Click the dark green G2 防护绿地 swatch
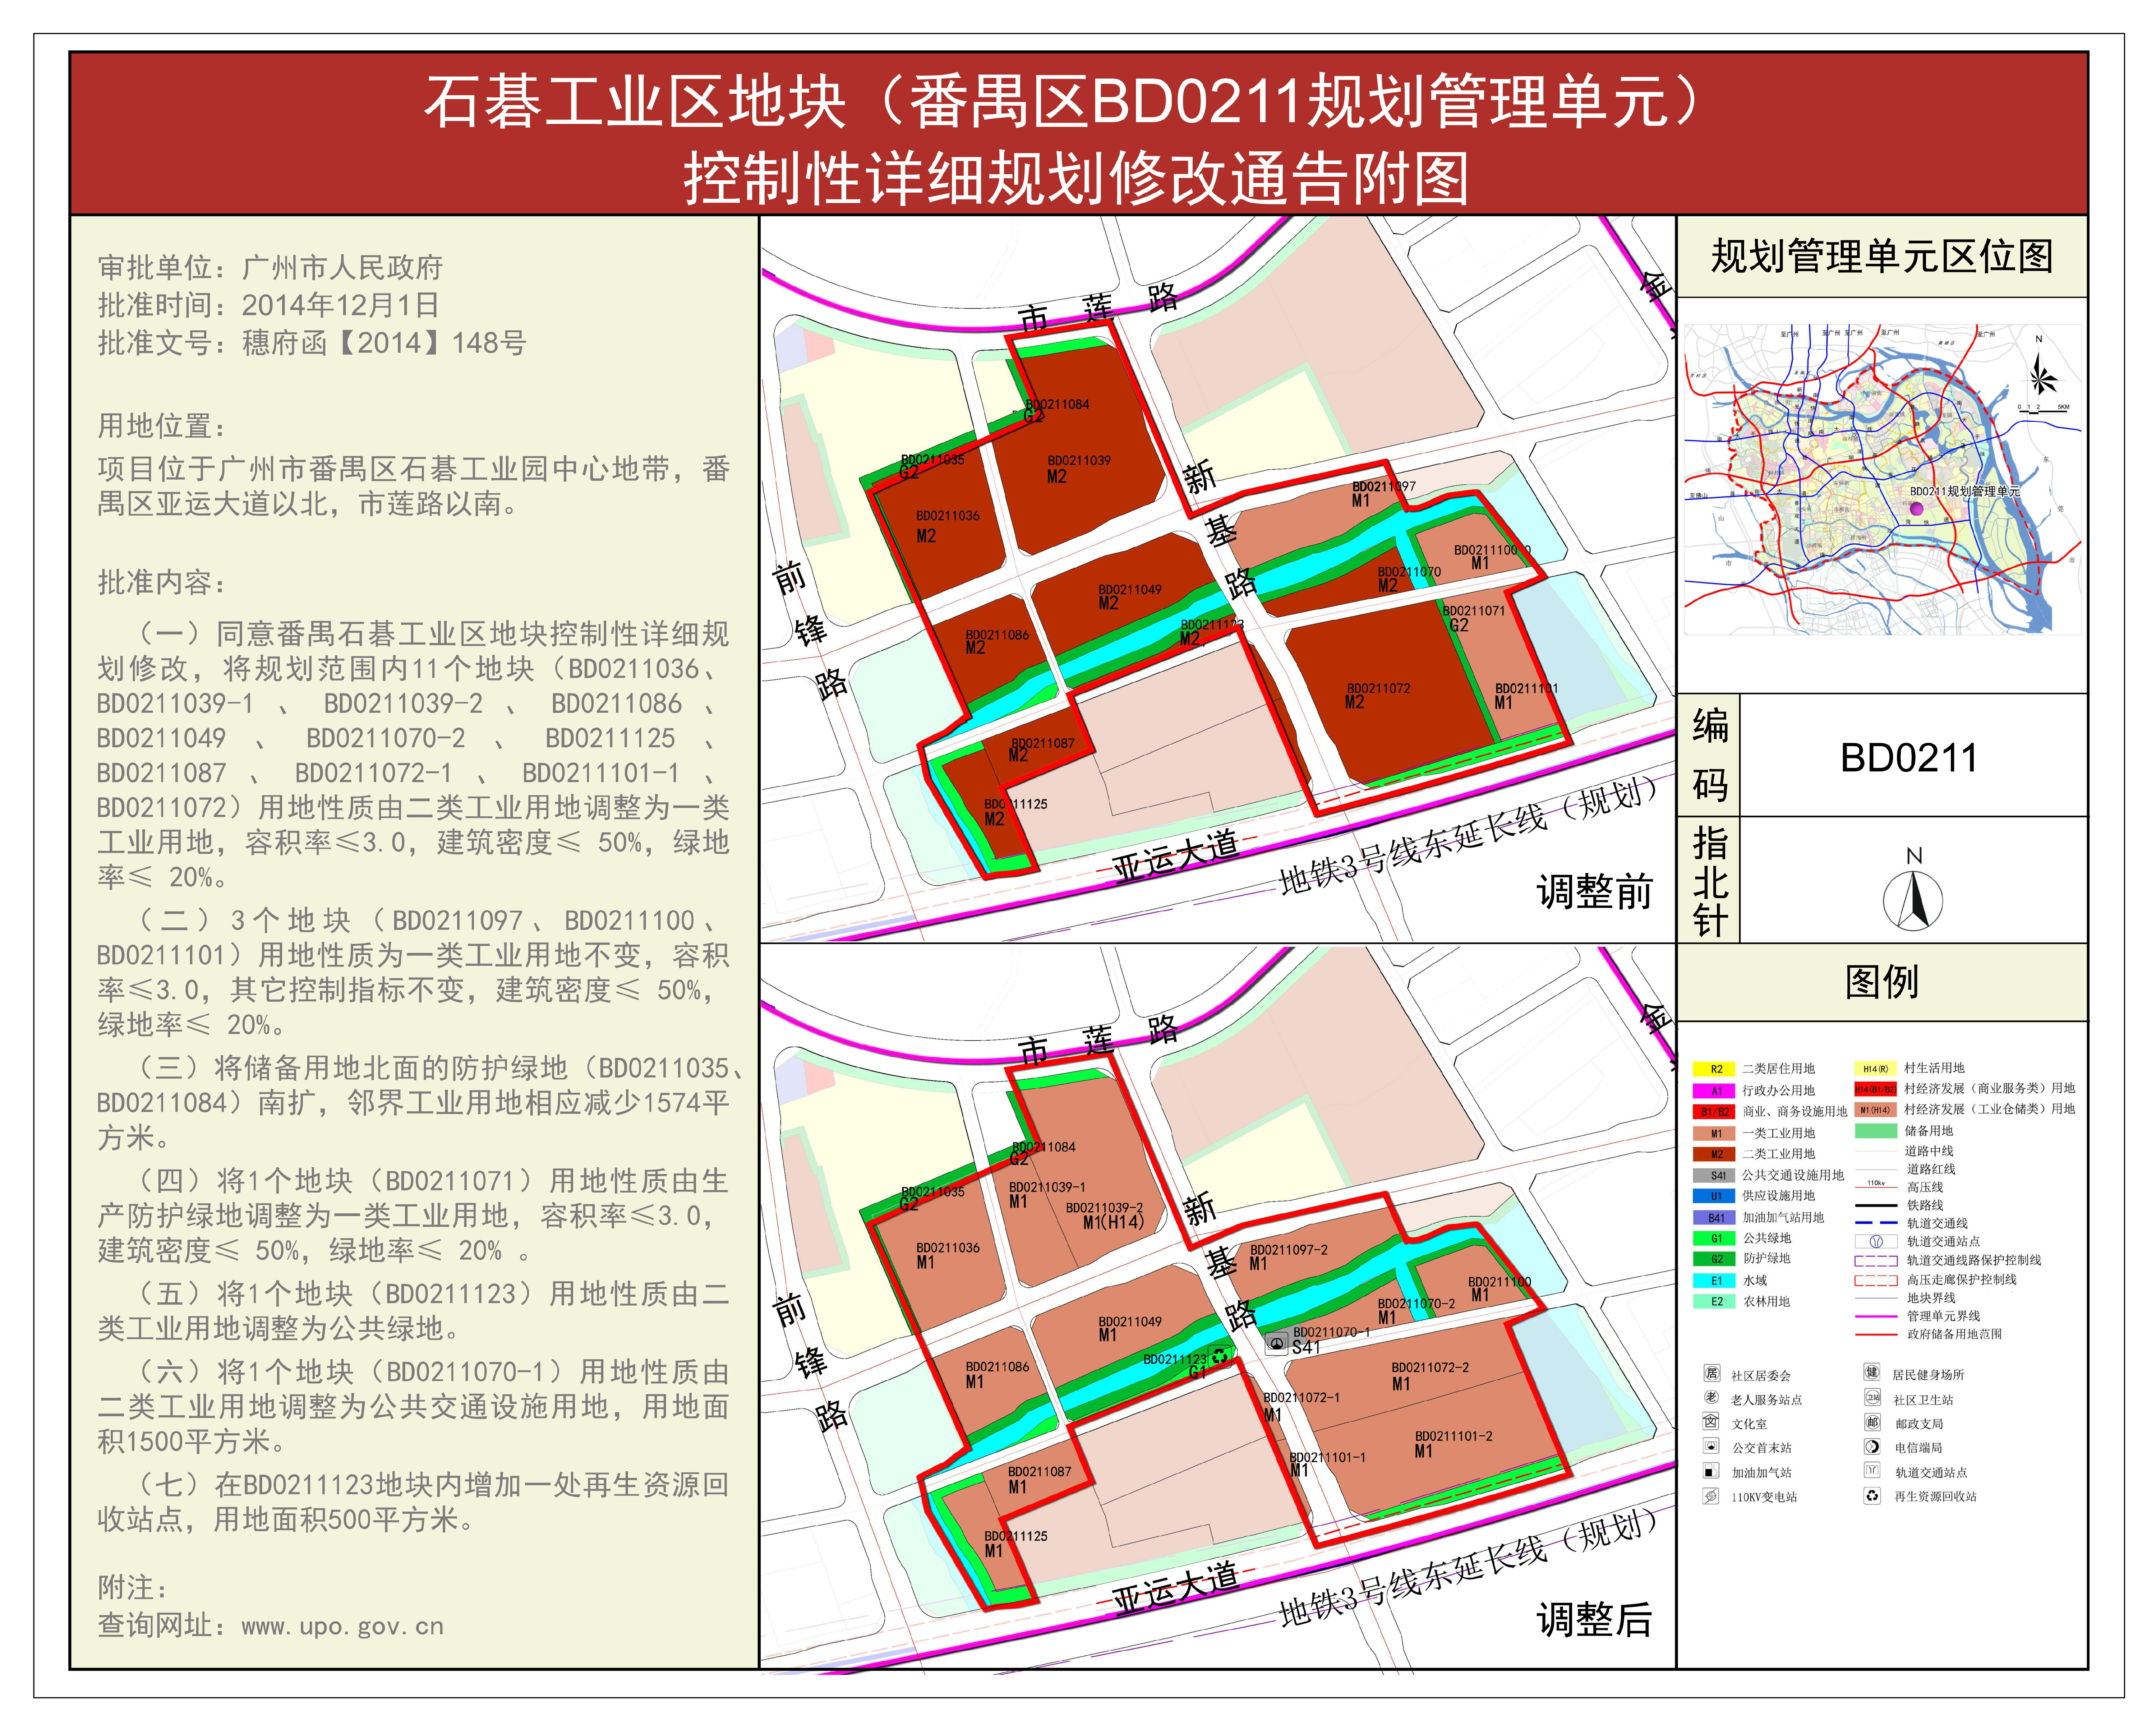The width and height of the screenshot is (2156, 1725). 1714,1259
